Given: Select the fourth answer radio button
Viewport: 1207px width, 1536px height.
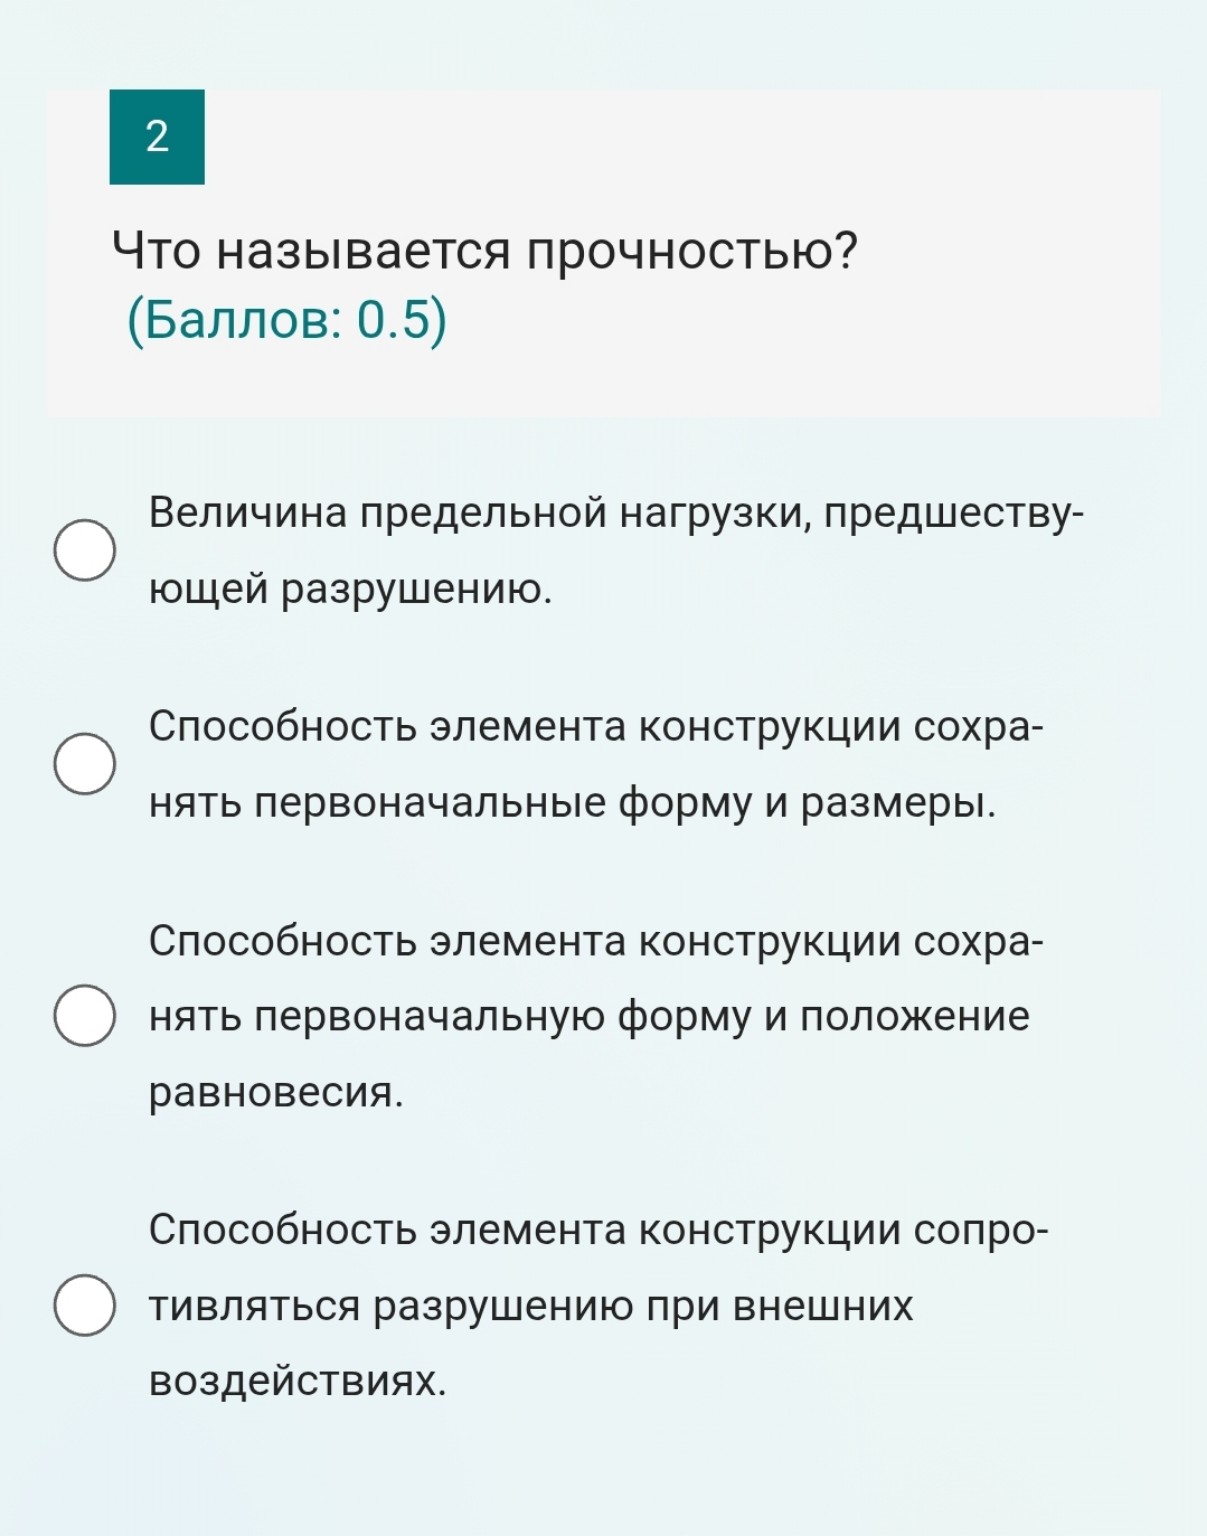Looking at the screenshot, I should (86, 1305).
